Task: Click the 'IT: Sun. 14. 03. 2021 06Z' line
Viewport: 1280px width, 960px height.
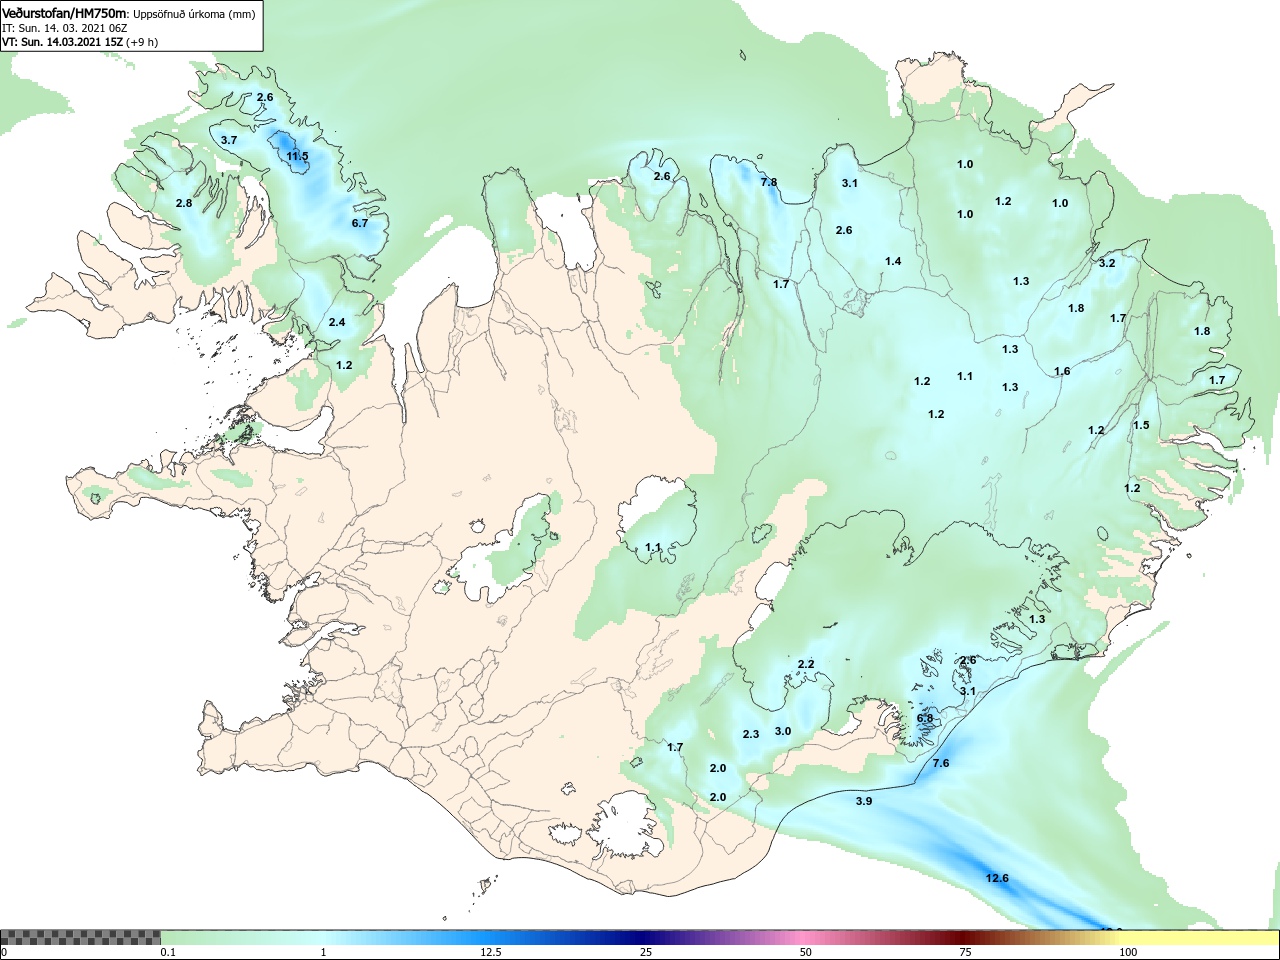Action: click(64, 28)
